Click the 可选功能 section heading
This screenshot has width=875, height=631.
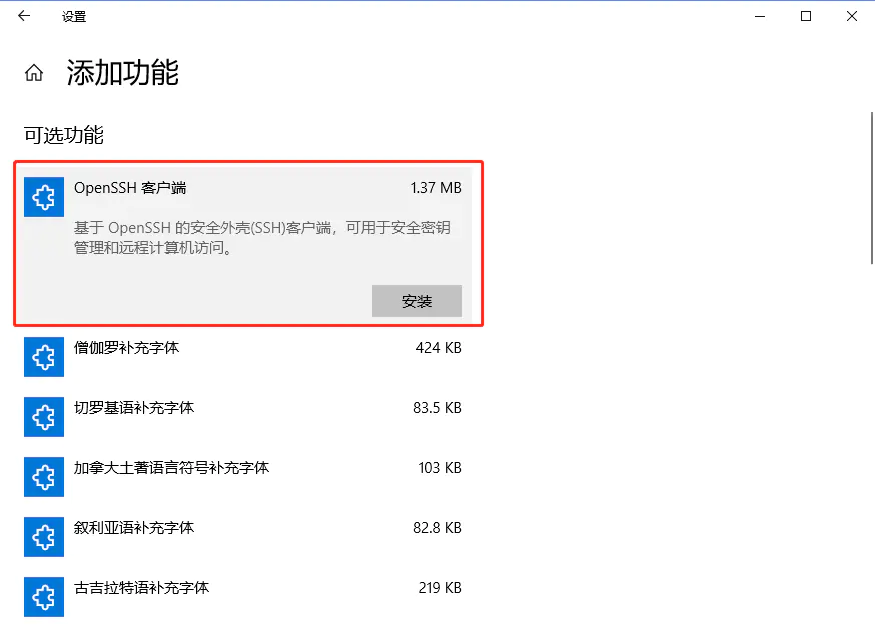(x=64, y=135)
